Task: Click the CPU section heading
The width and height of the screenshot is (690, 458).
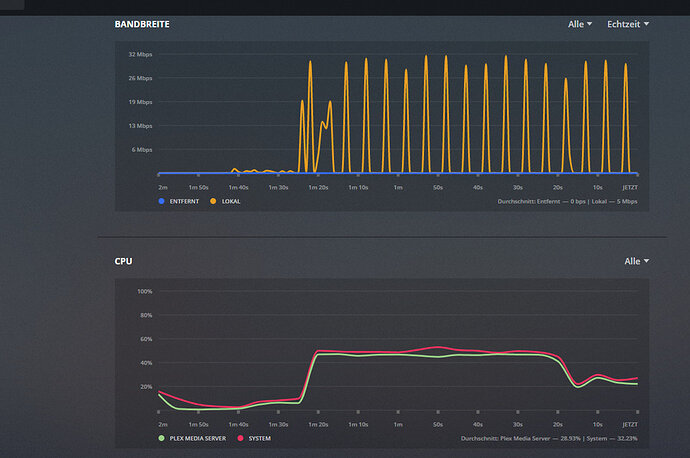Action: (x=123, y=261)
